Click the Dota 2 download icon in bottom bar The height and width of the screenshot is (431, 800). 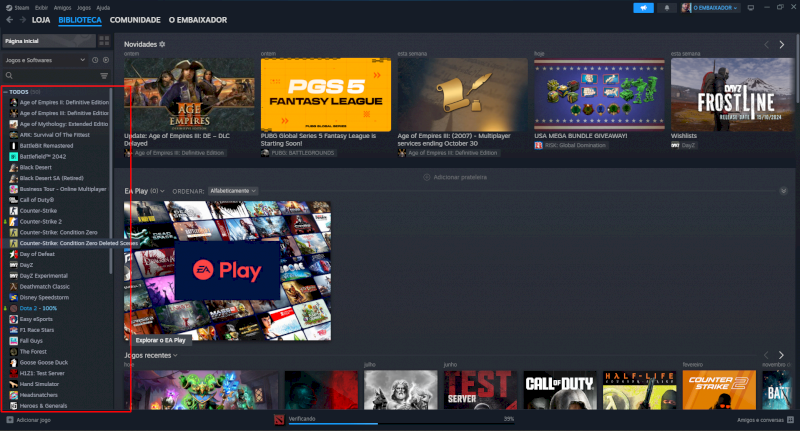coord(279,420)
